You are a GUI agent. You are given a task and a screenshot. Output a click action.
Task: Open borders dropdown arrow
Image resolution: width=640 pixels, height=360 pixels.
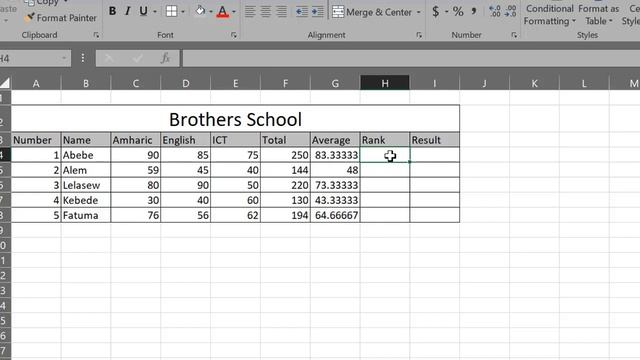pos(183,12)
